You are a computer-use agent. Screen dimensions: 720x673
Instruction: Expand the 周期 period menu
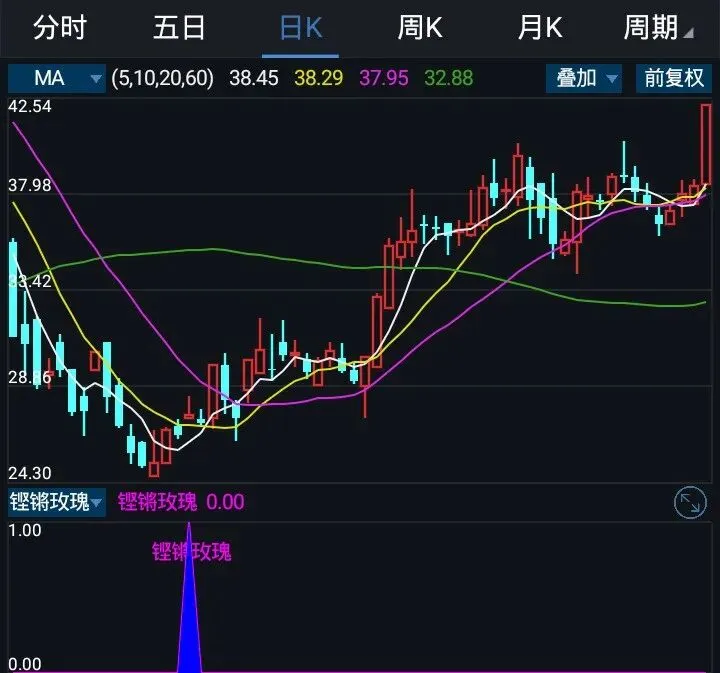pos(658,28)
